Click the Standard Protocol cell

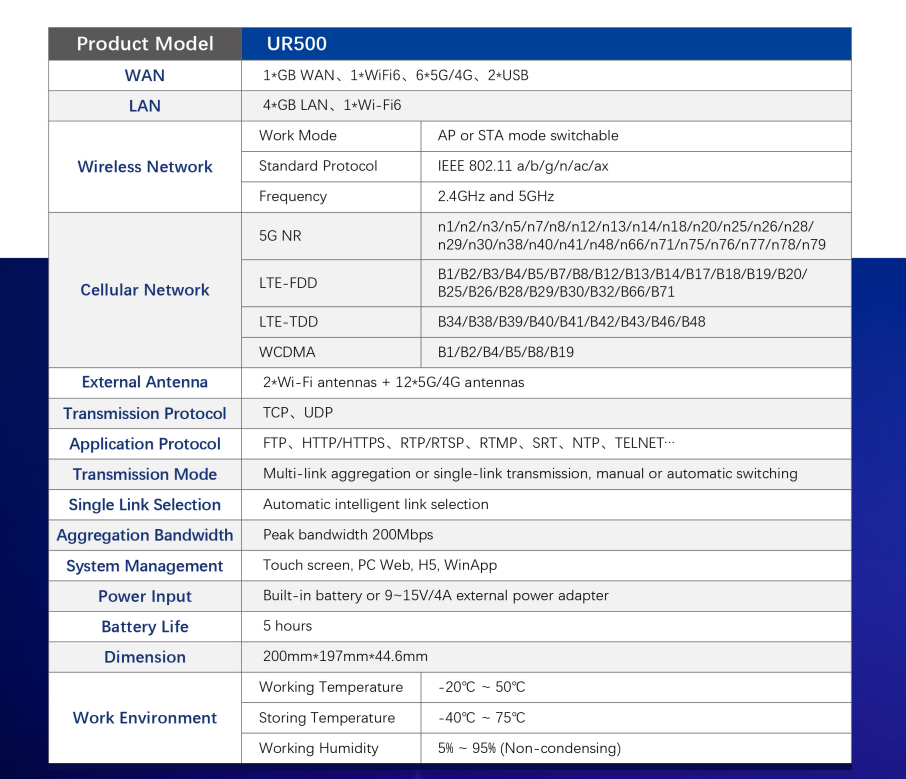click(332, 166)
